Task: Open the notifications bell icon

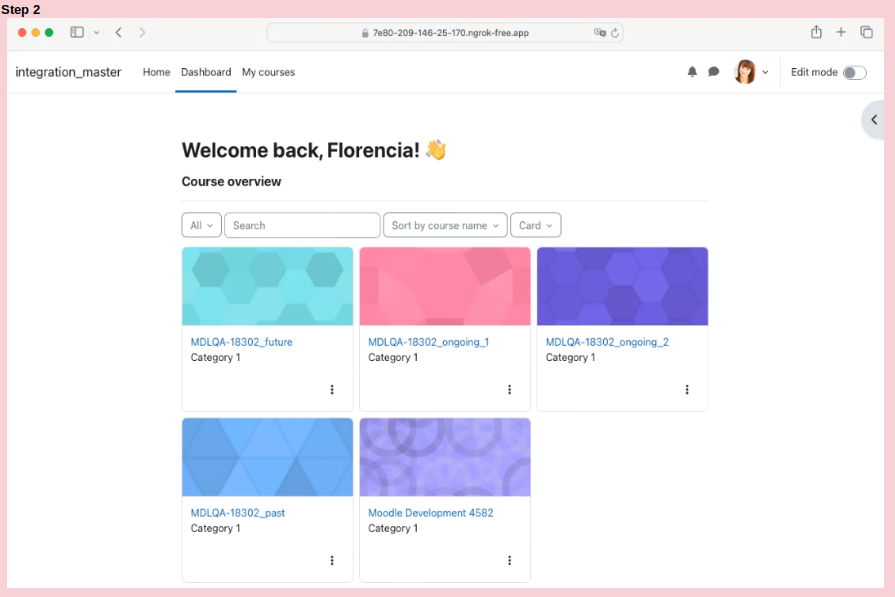Action: (692, 72)
